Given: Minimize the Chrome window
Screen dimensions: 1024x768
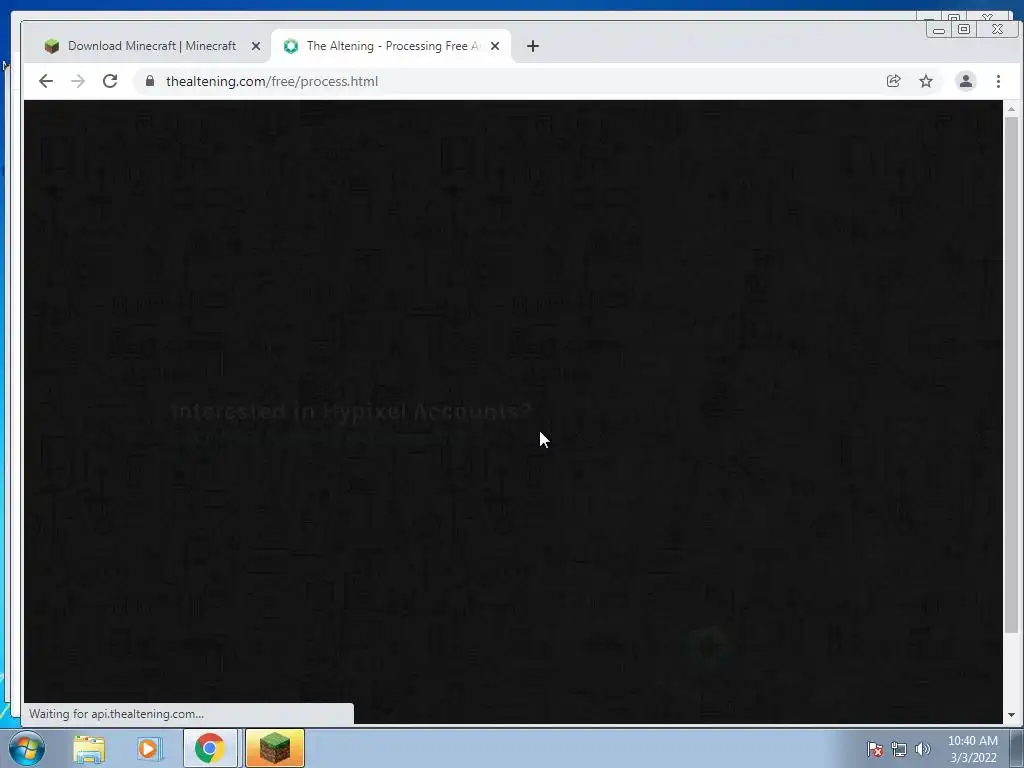Looking at the screenshot, I should pos(939,29).
